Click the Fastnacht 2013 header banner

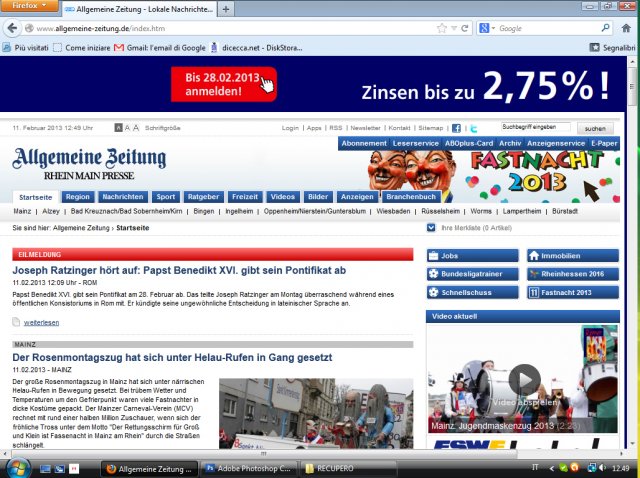[x=492, y=176]
